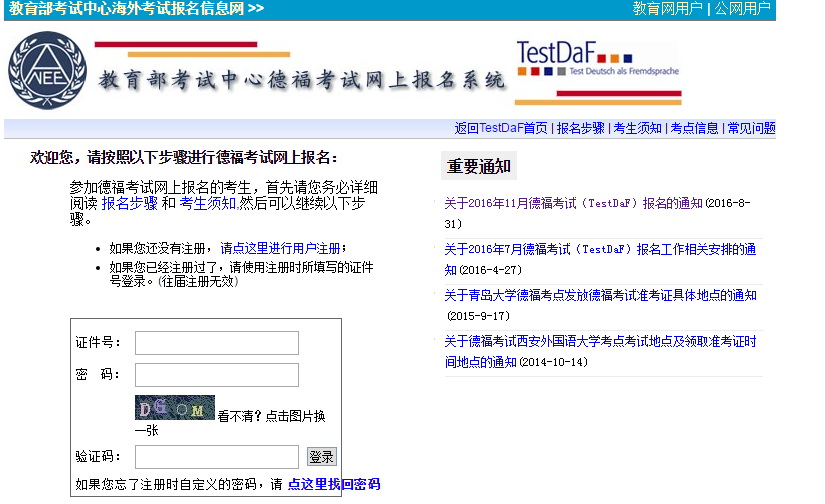825x504 pixels.
Task: Focus the 密码 input field
Action: (216, 375)
